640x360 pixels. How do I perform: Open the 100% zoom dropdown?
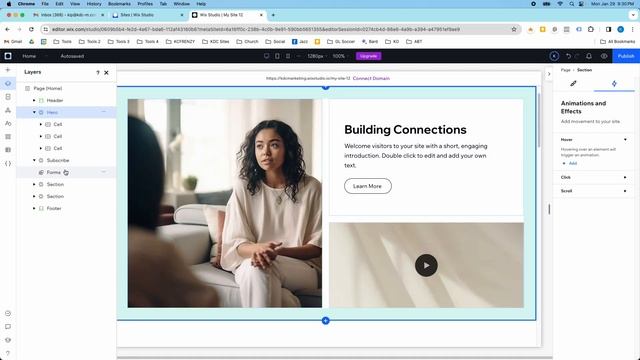340,56
